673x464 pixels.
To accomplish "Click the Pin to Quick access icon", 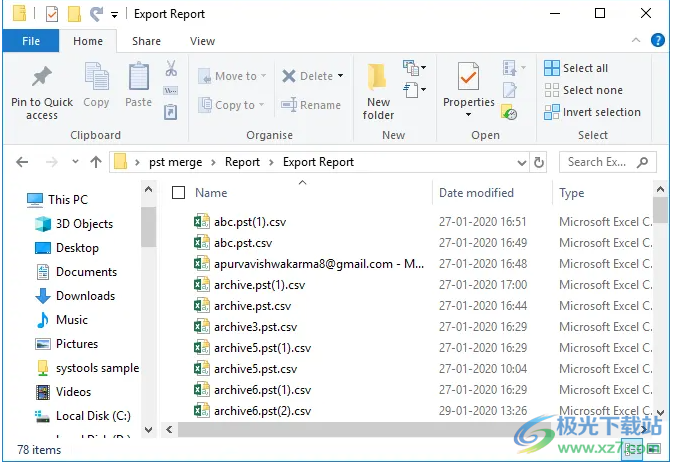I will click(41, 78).
